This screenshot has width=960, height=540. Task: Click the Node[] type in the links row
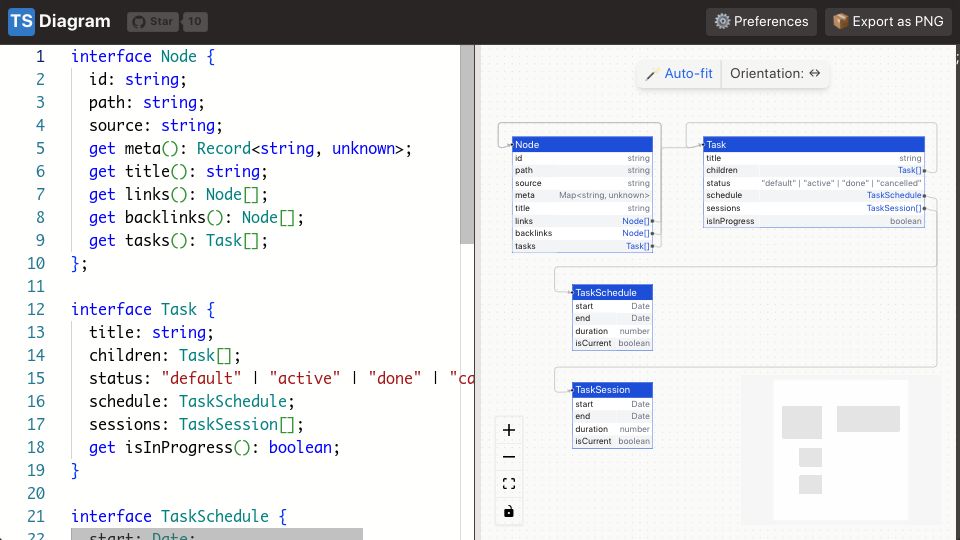pos(636,221)
